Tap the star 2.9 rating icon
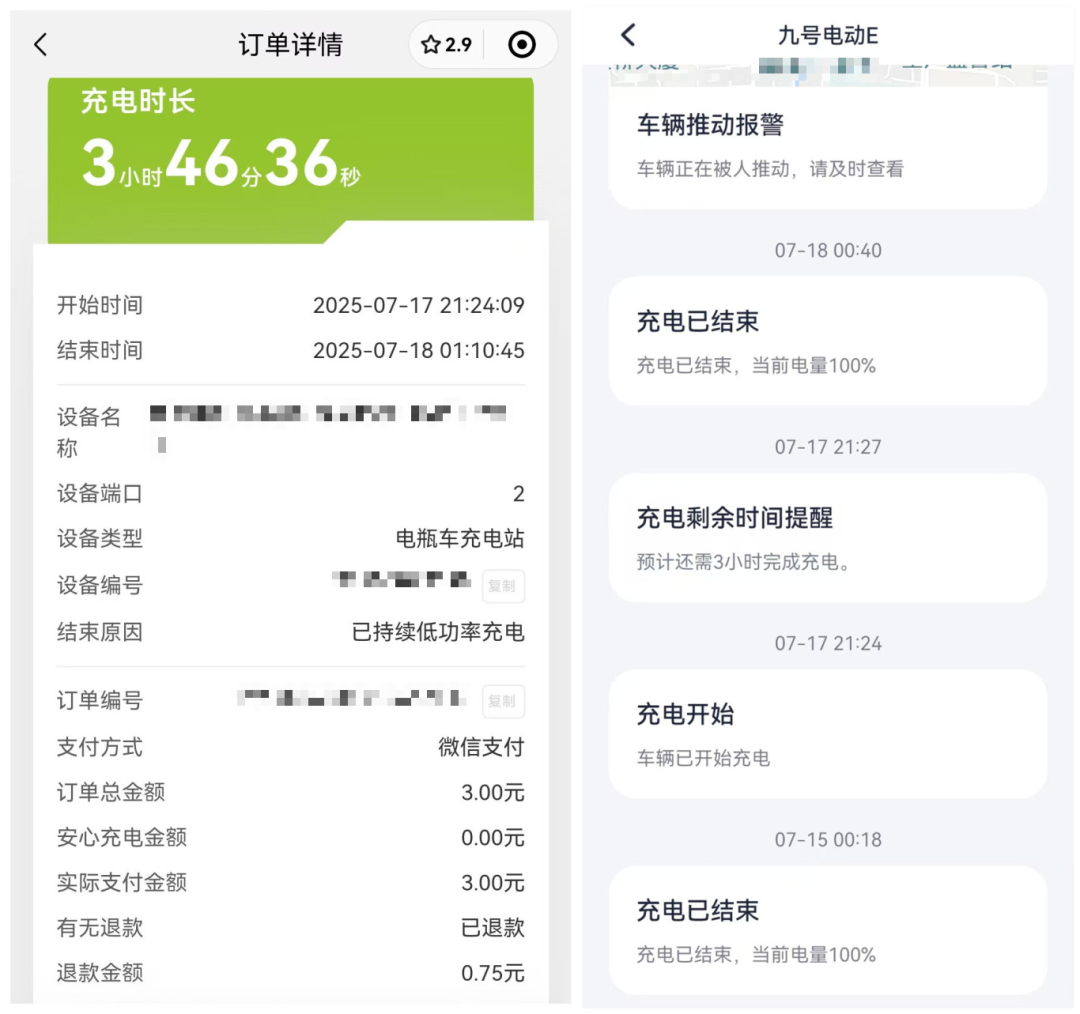The image size is (1080, 1014). [x=447, y=45]
